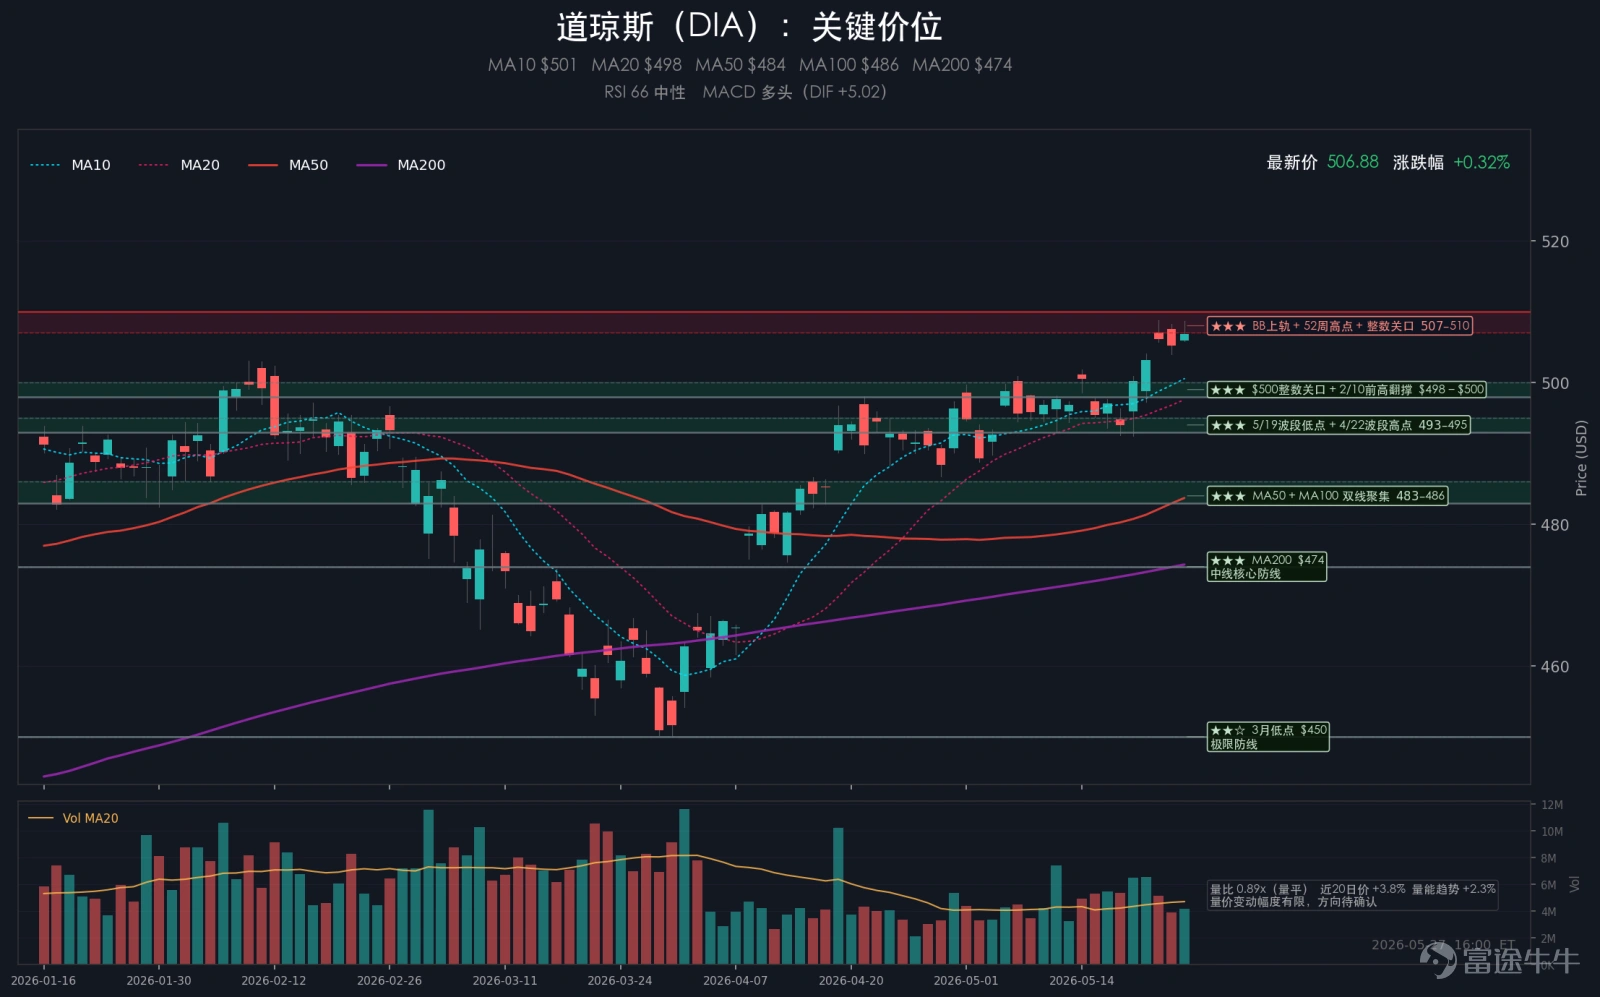
Task: Click the Price (USD) axis title
Action: point(1581,458)
